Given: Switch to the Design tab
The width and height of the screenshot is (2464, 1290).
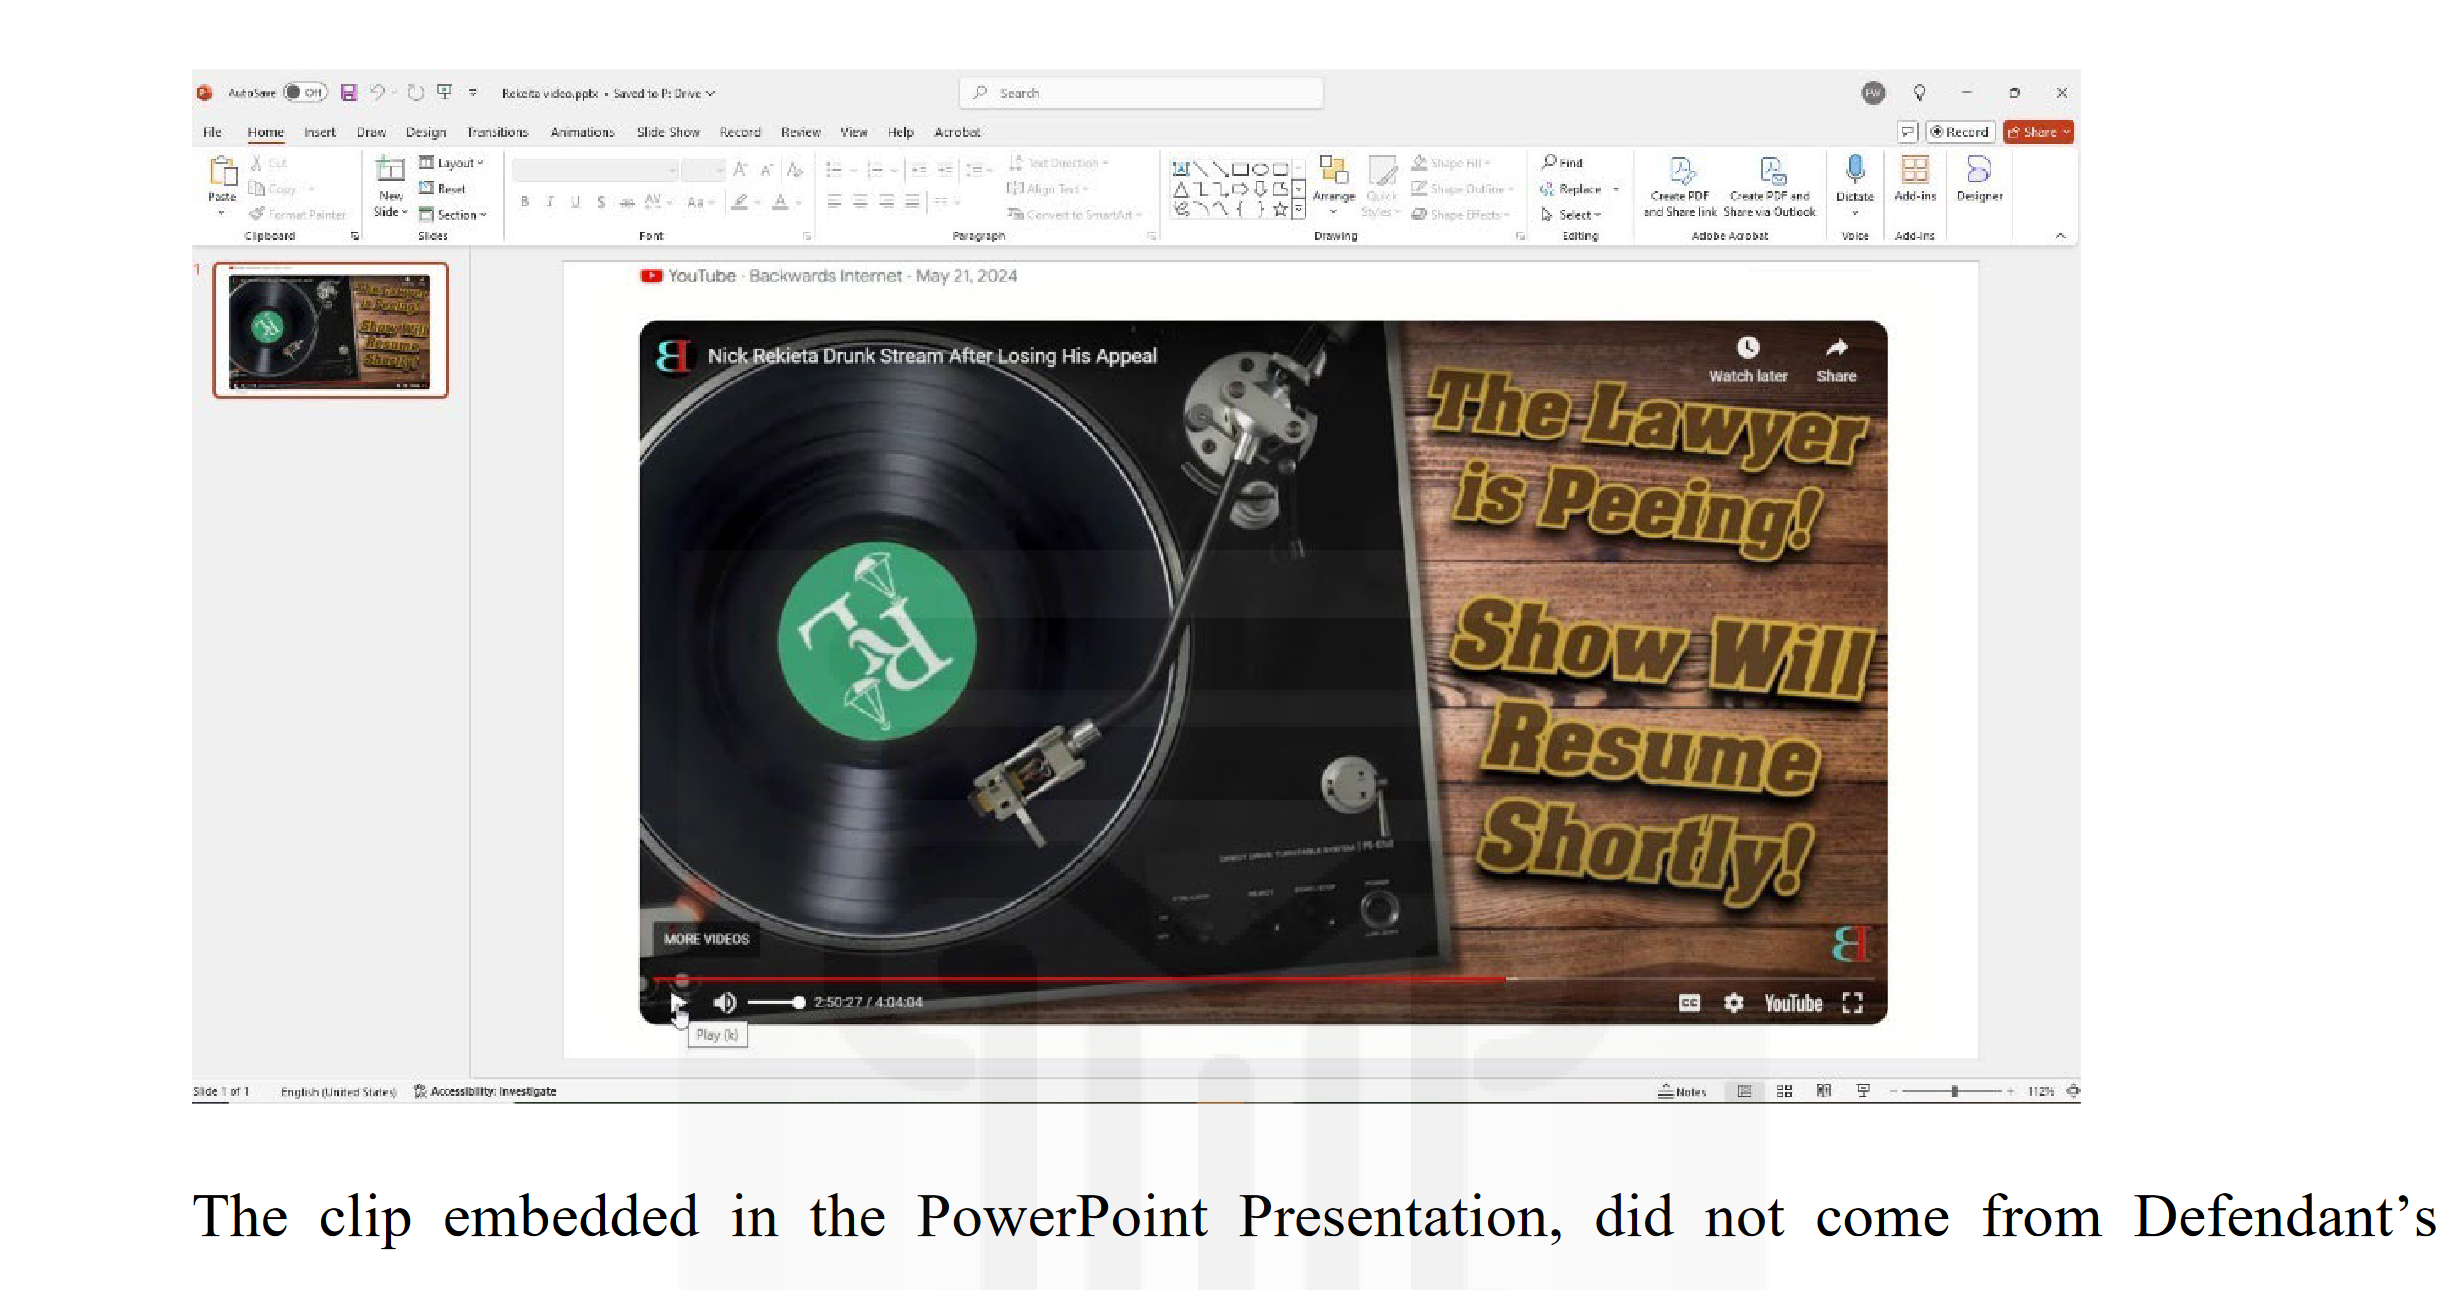Looking at the screenshot, I should click(426, 132).
